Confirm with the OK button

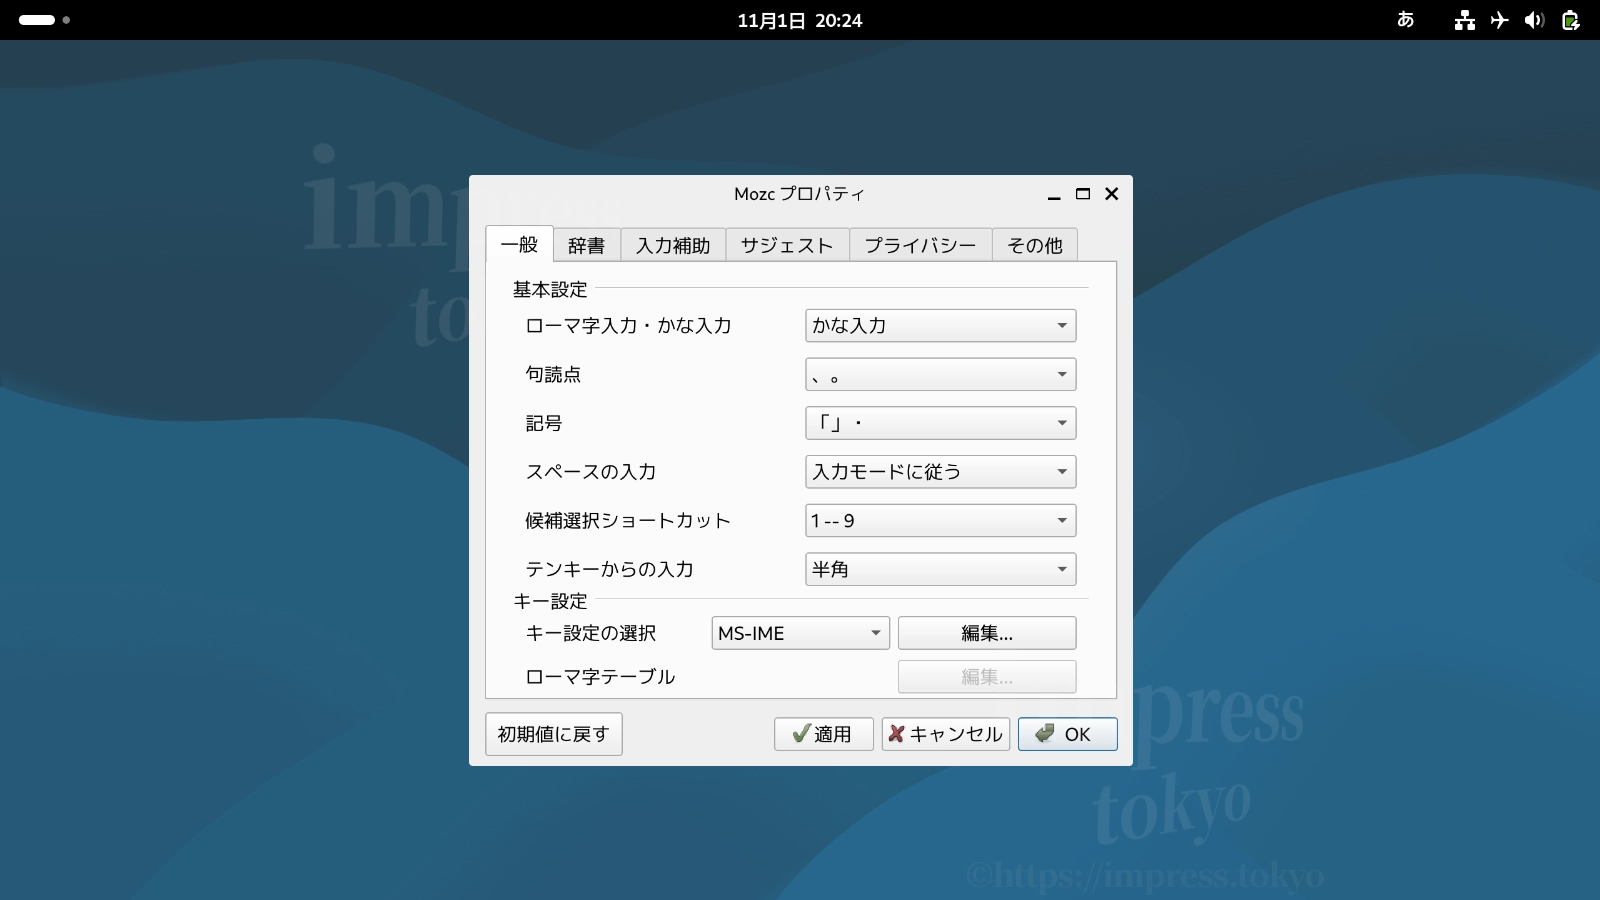click(x=1067, y=734)
